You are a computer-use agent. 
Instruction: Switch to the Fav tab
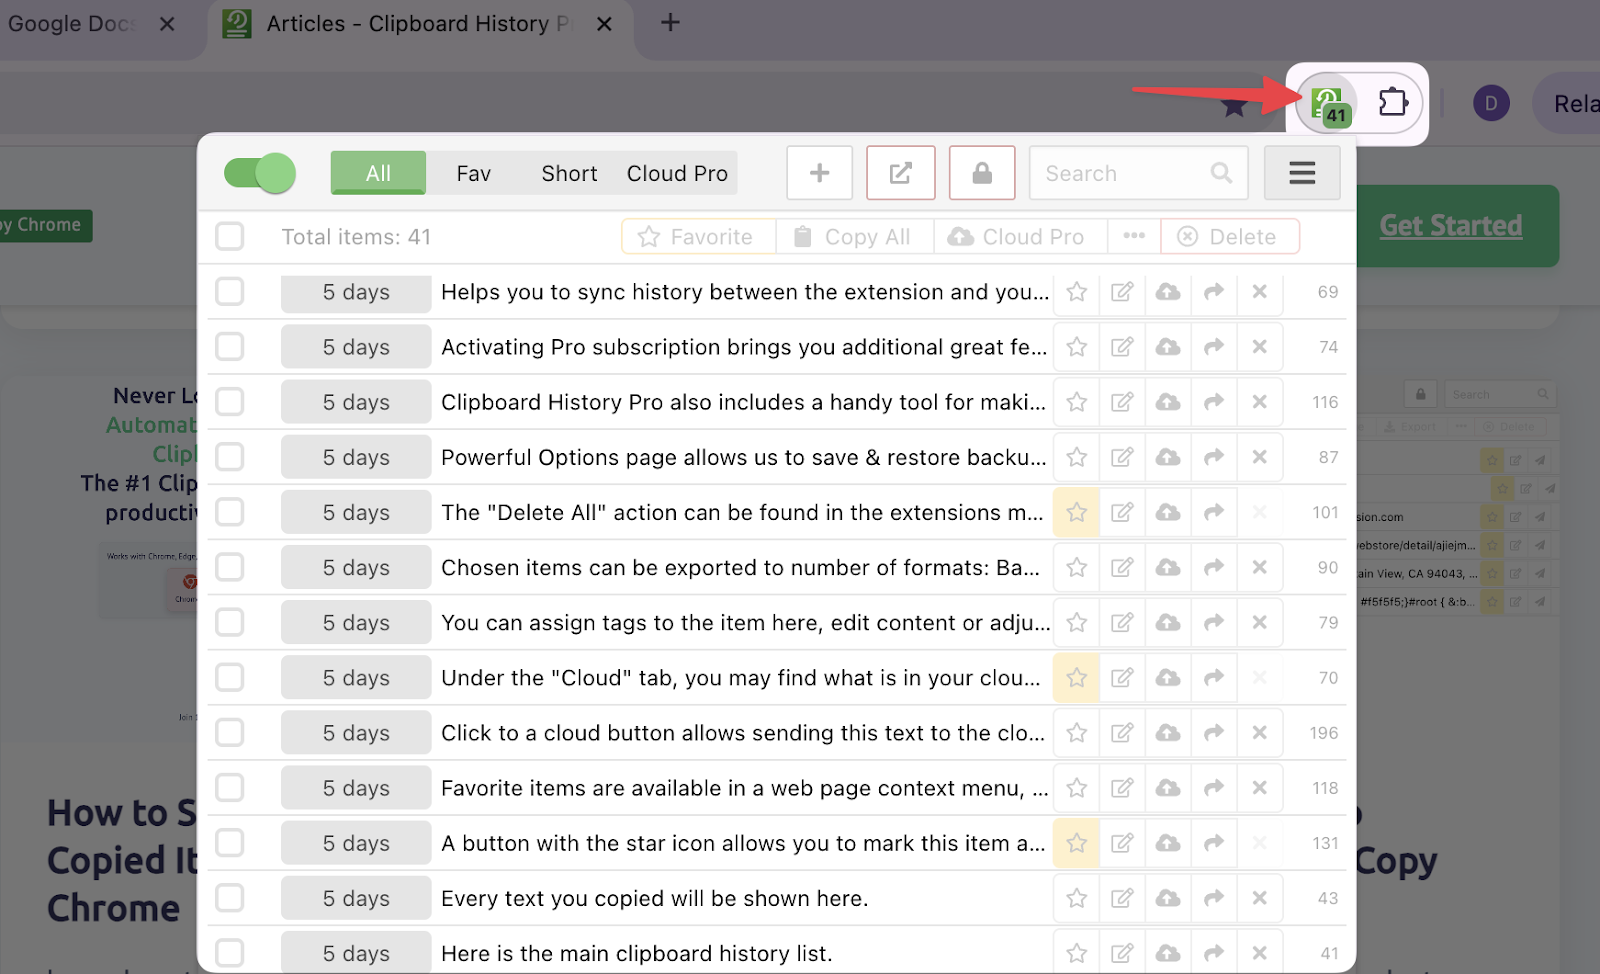(x=474, y=173)
